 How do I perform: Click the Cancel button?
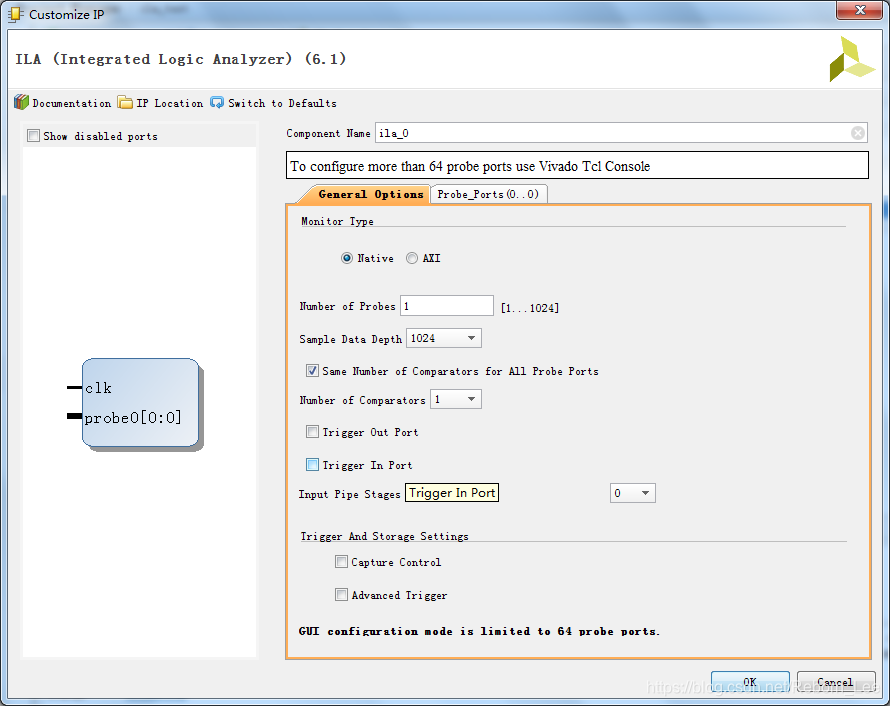pos(836,682)
